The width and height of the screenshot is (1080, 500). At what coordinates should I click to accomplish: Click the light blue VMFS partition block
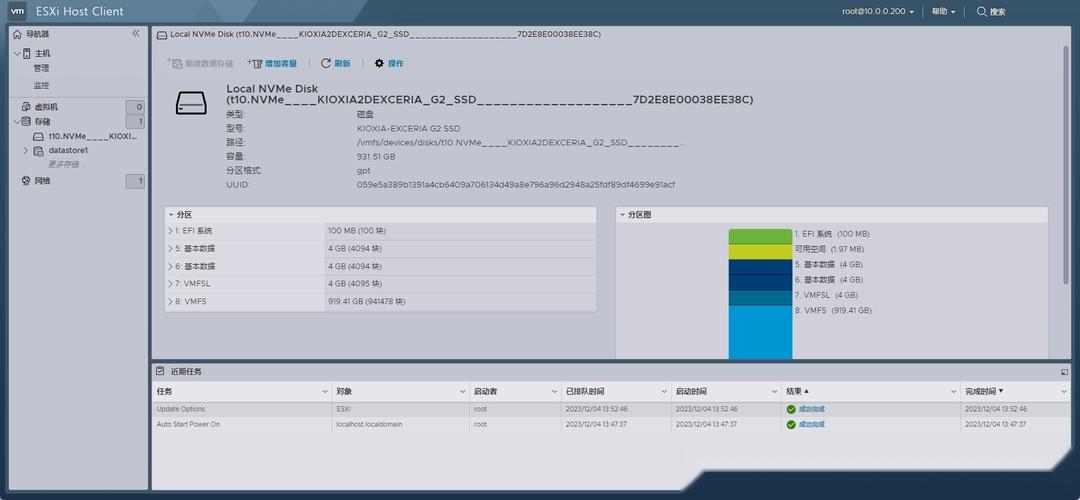point(760,332)
